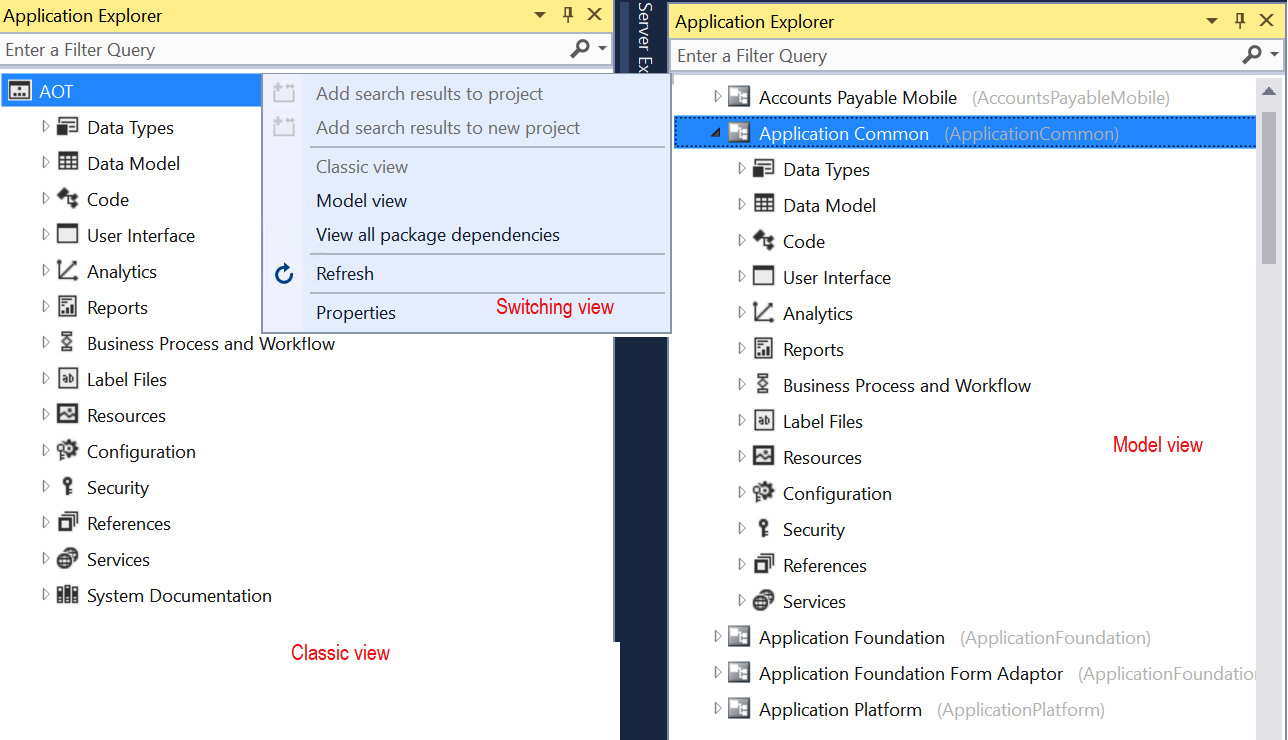Click the Business Process and Workflow icon under Application Common
This screenshot has height=740, width=1288.
click(764, 385)
